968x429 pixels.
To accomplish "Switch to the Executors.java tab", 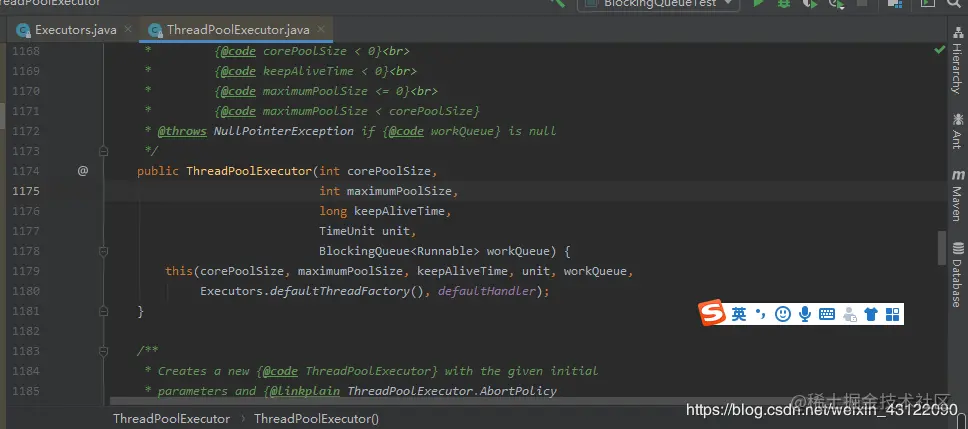I will pyautogui.click(x=68, y=30).
